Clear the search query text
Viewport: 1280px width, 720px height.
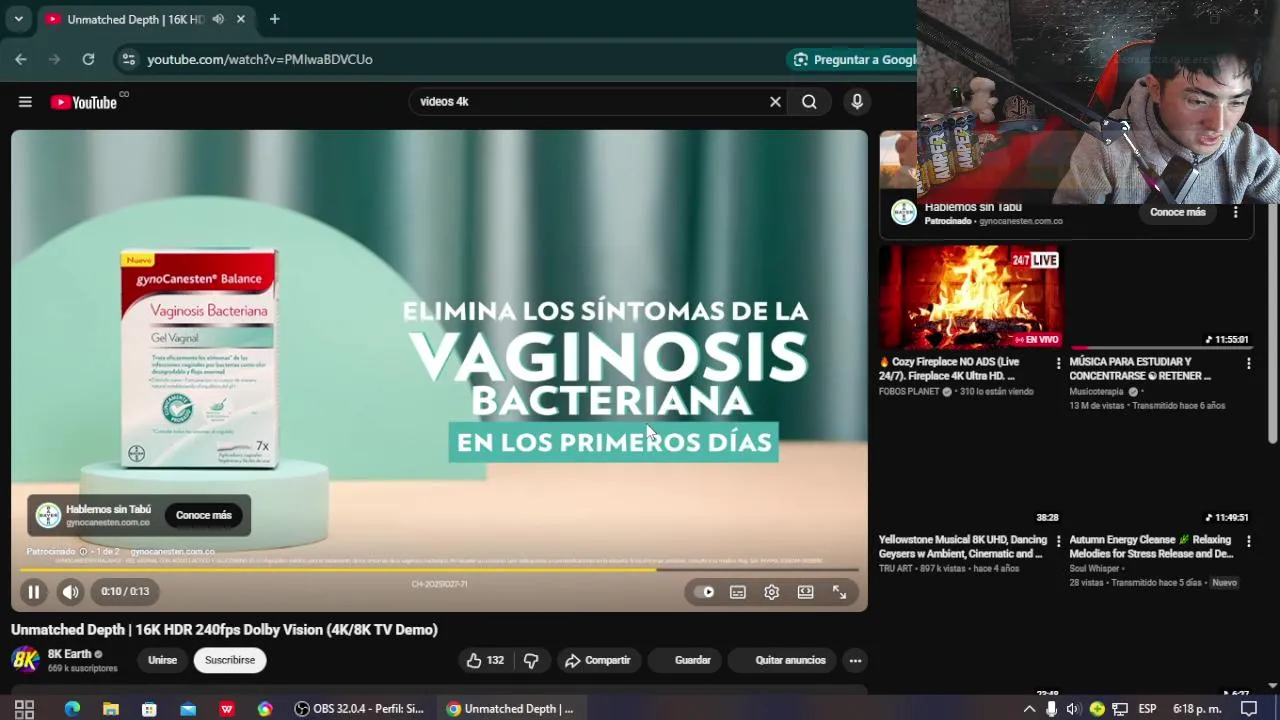pyautogui.click(x=775, y=102)
